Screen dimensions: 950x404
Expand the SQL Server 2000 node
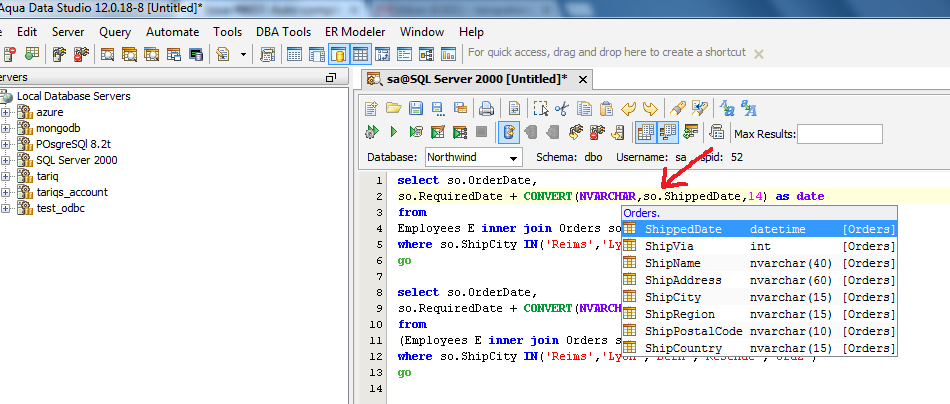tap(5, 160)
